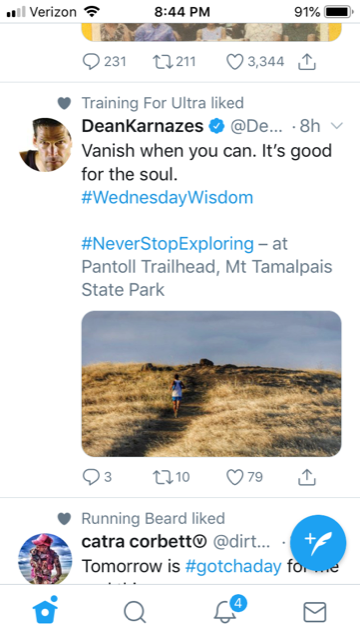Share the DeanKarnazes tweet
Screen dimensions: 360x640
(x=307, y=477)
